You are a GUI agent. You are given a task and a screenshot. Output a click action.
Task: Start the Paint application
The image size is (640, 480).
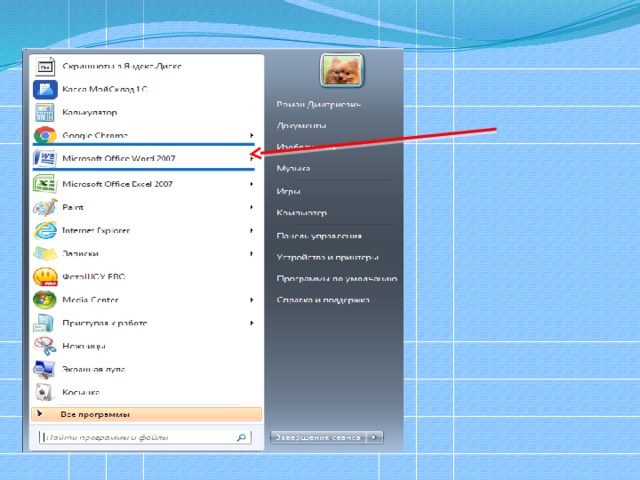73,207
